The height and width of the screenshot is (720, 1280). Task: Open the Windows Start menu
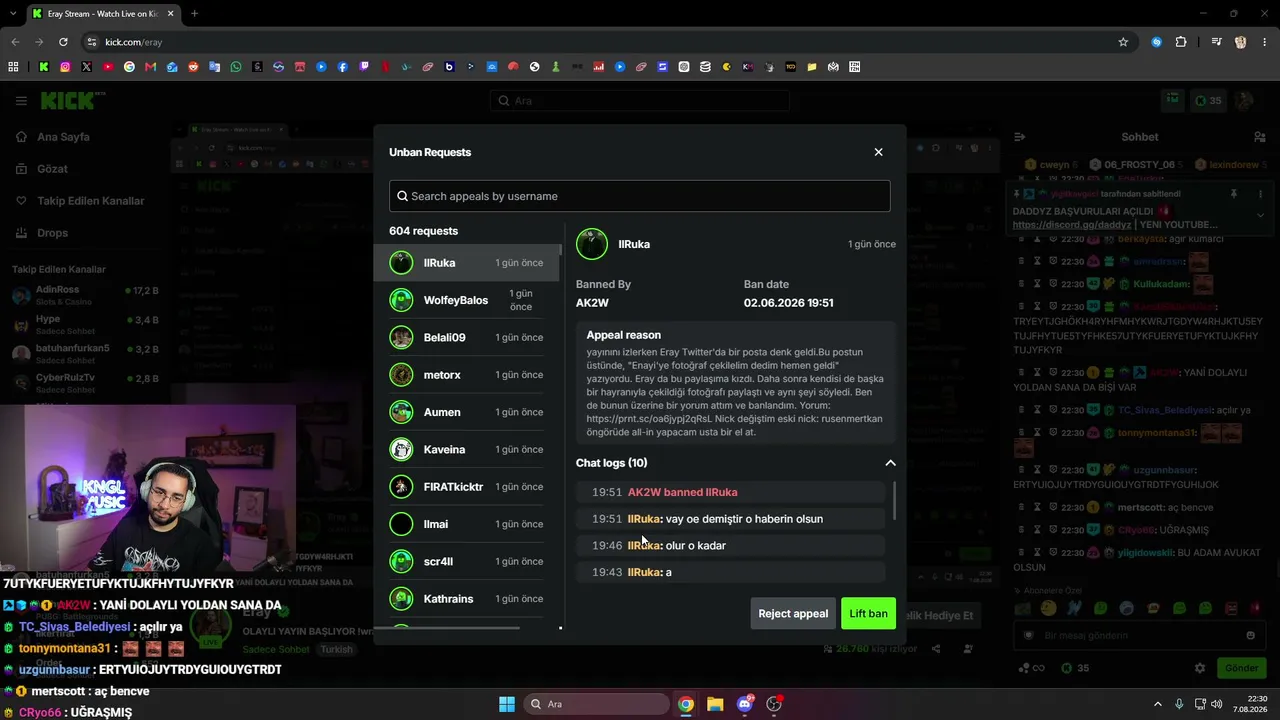pyautogui.click(x=507, y=704)
